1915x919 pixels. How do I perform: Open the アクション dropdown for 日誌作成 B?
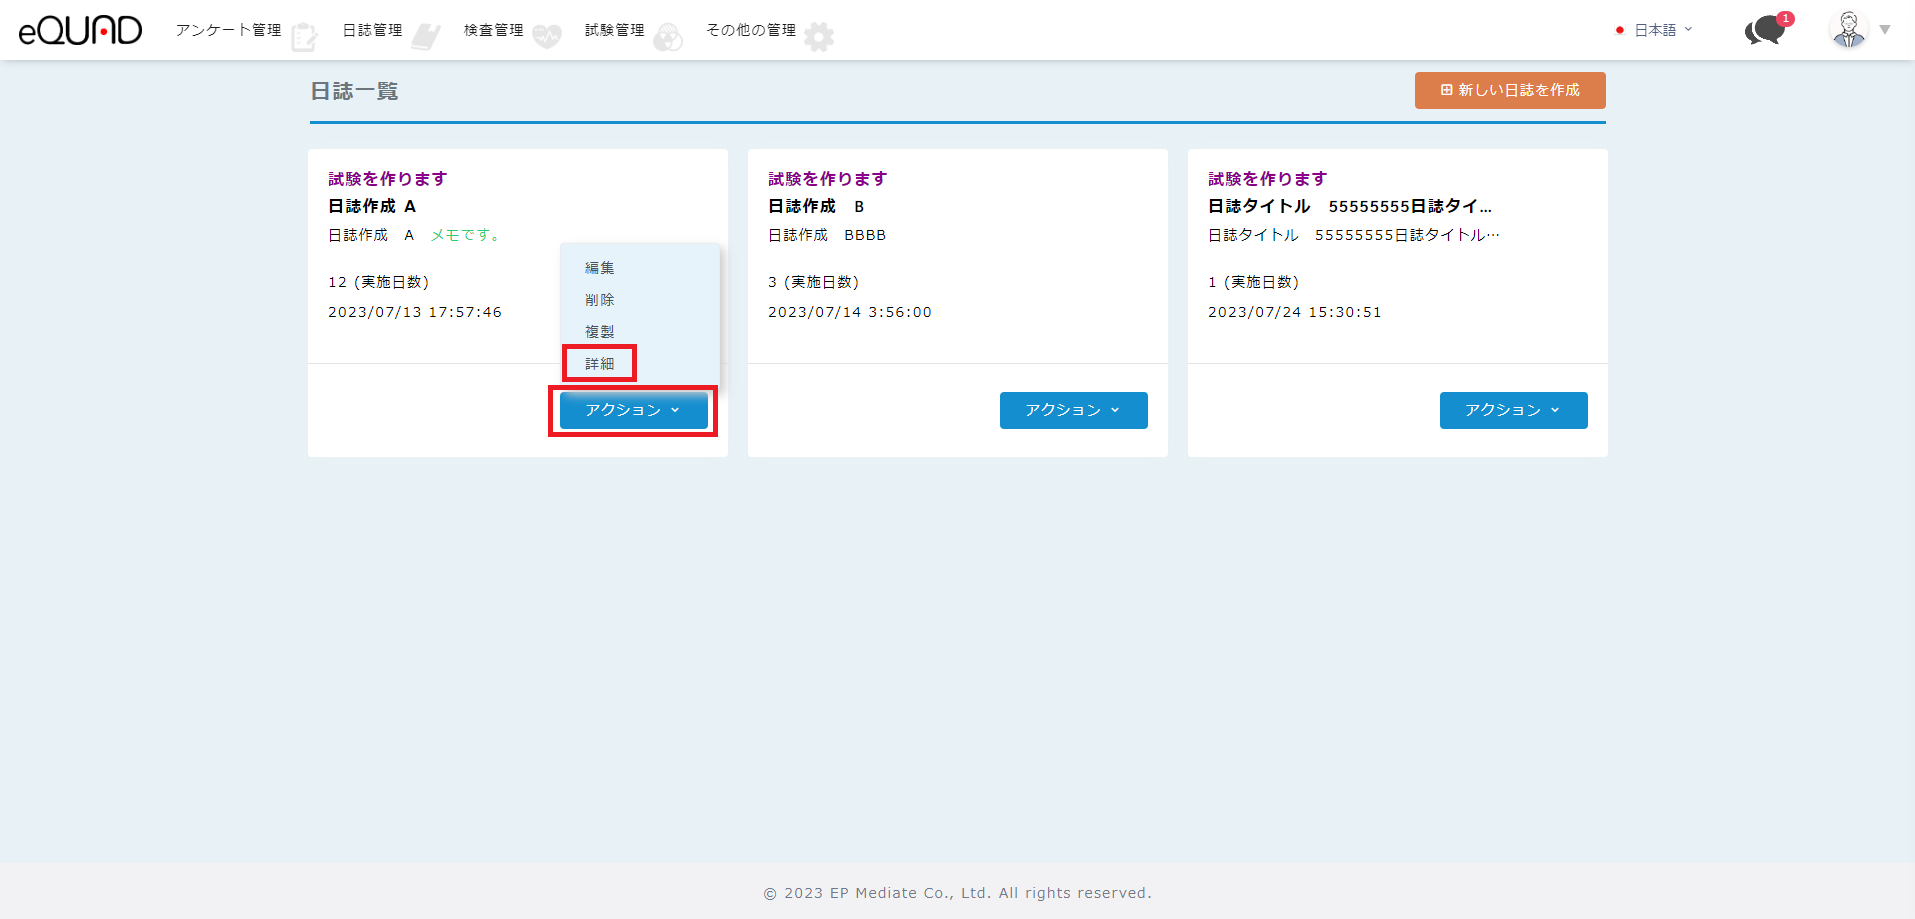click(1073, 410)
